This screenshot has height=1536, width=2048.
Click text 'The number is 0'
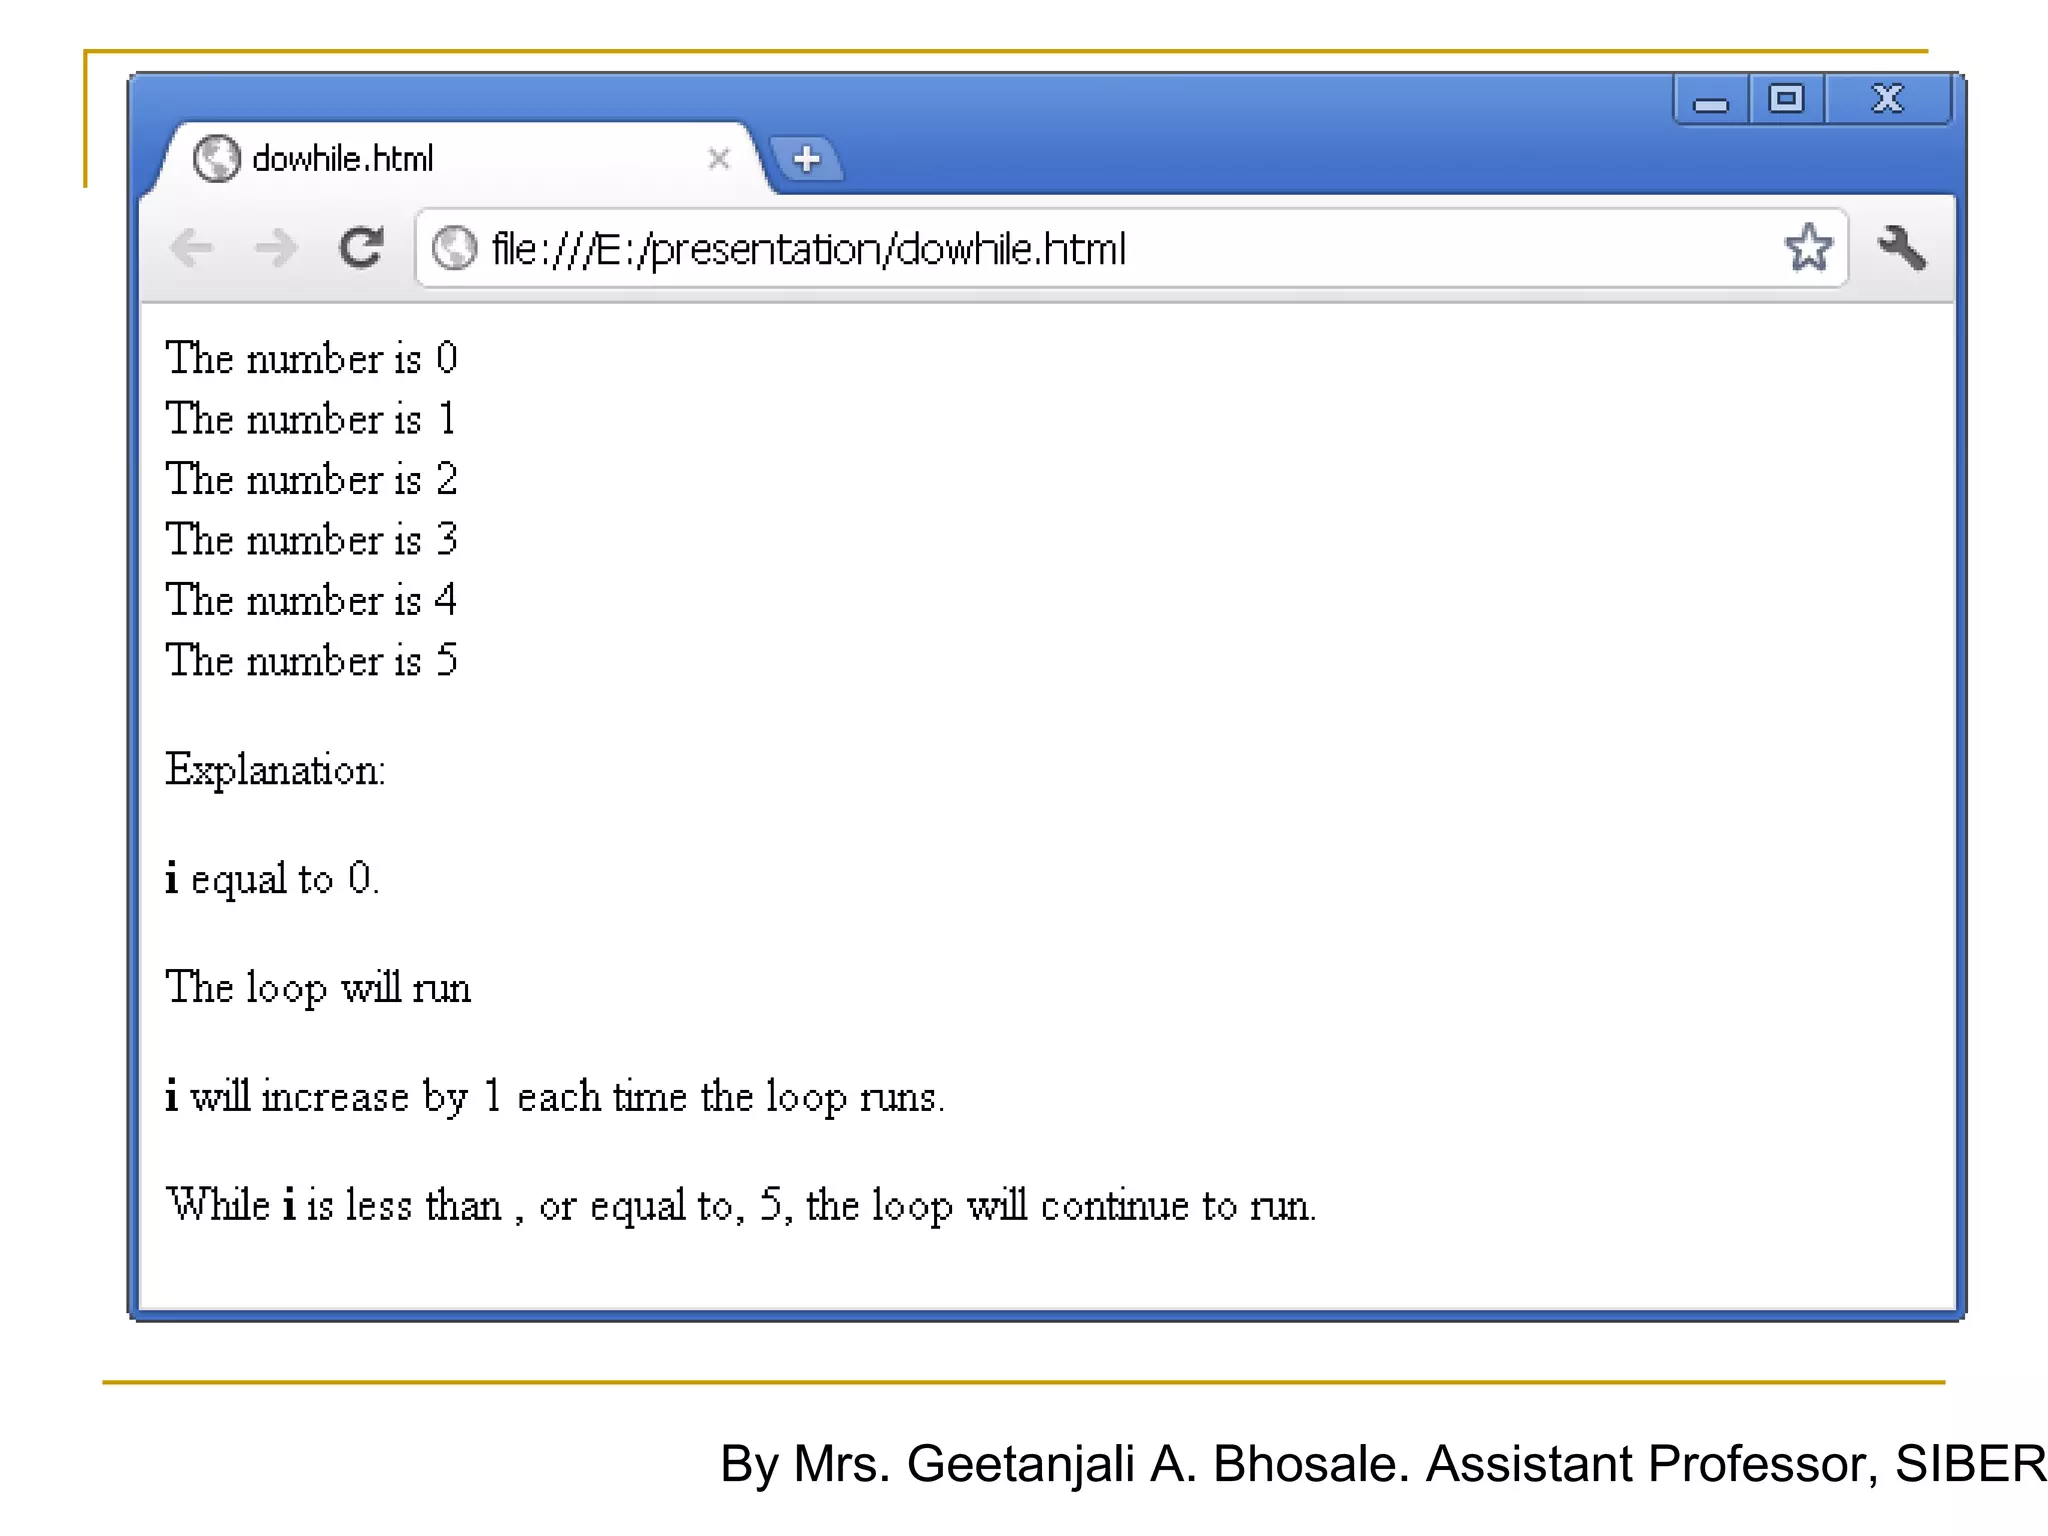pos(312,358)
